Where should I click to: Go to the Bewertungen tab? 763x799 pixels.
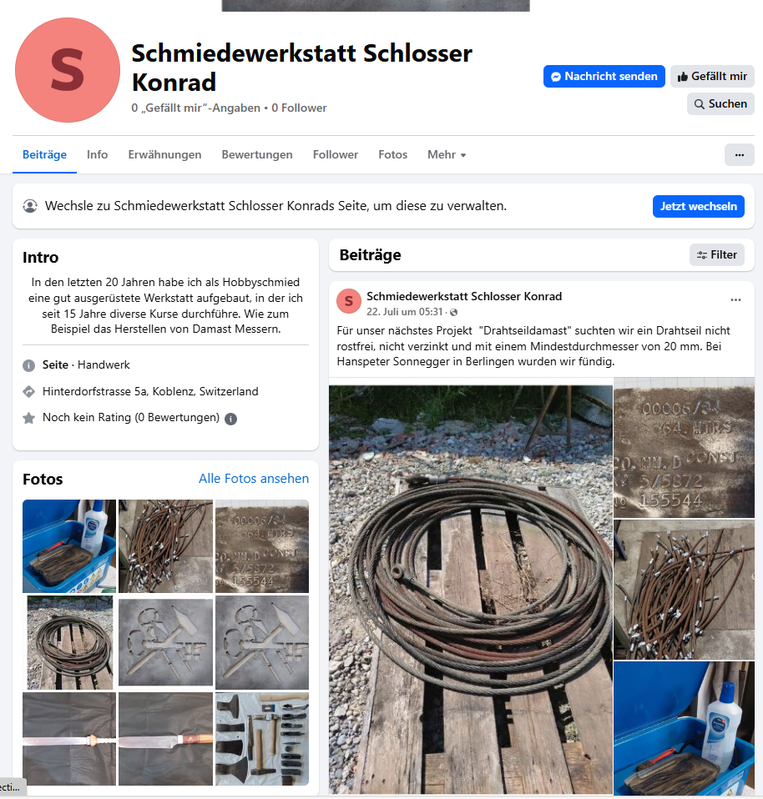tap(257, 155)
